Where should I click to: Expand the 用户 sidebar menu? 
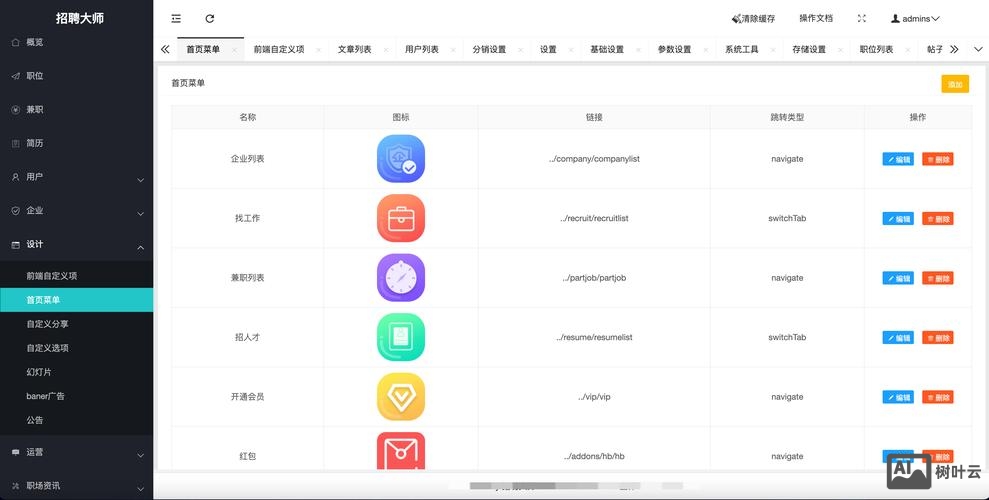click(x=76, y=177)
